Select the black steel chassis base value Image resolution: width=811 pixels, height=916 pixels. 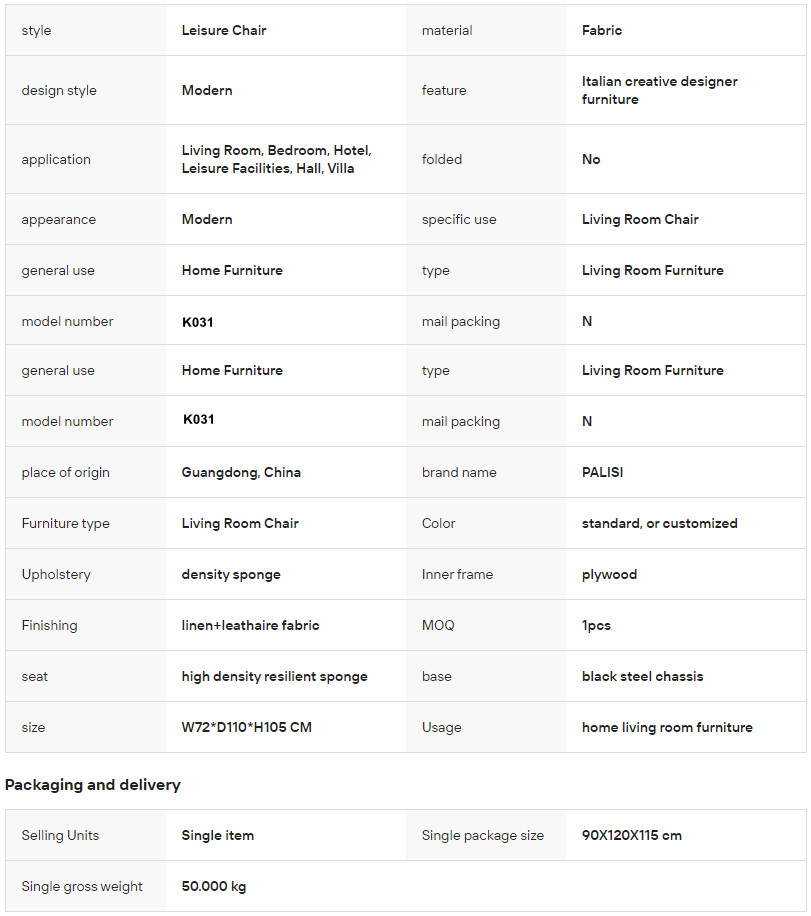coord(642,676)
